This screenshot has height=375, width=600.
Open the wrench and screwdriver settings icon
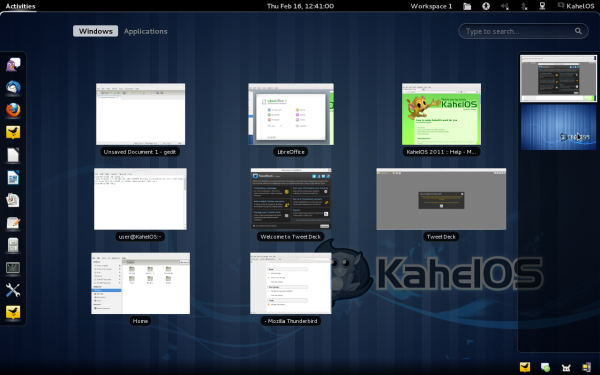tap(13, 290)
